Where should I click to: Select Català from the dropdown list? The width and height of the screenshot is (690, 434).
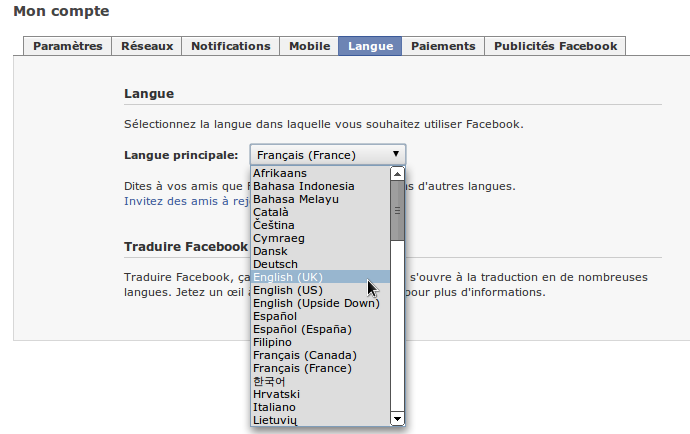pyautogui.click(x=320, y=212)
